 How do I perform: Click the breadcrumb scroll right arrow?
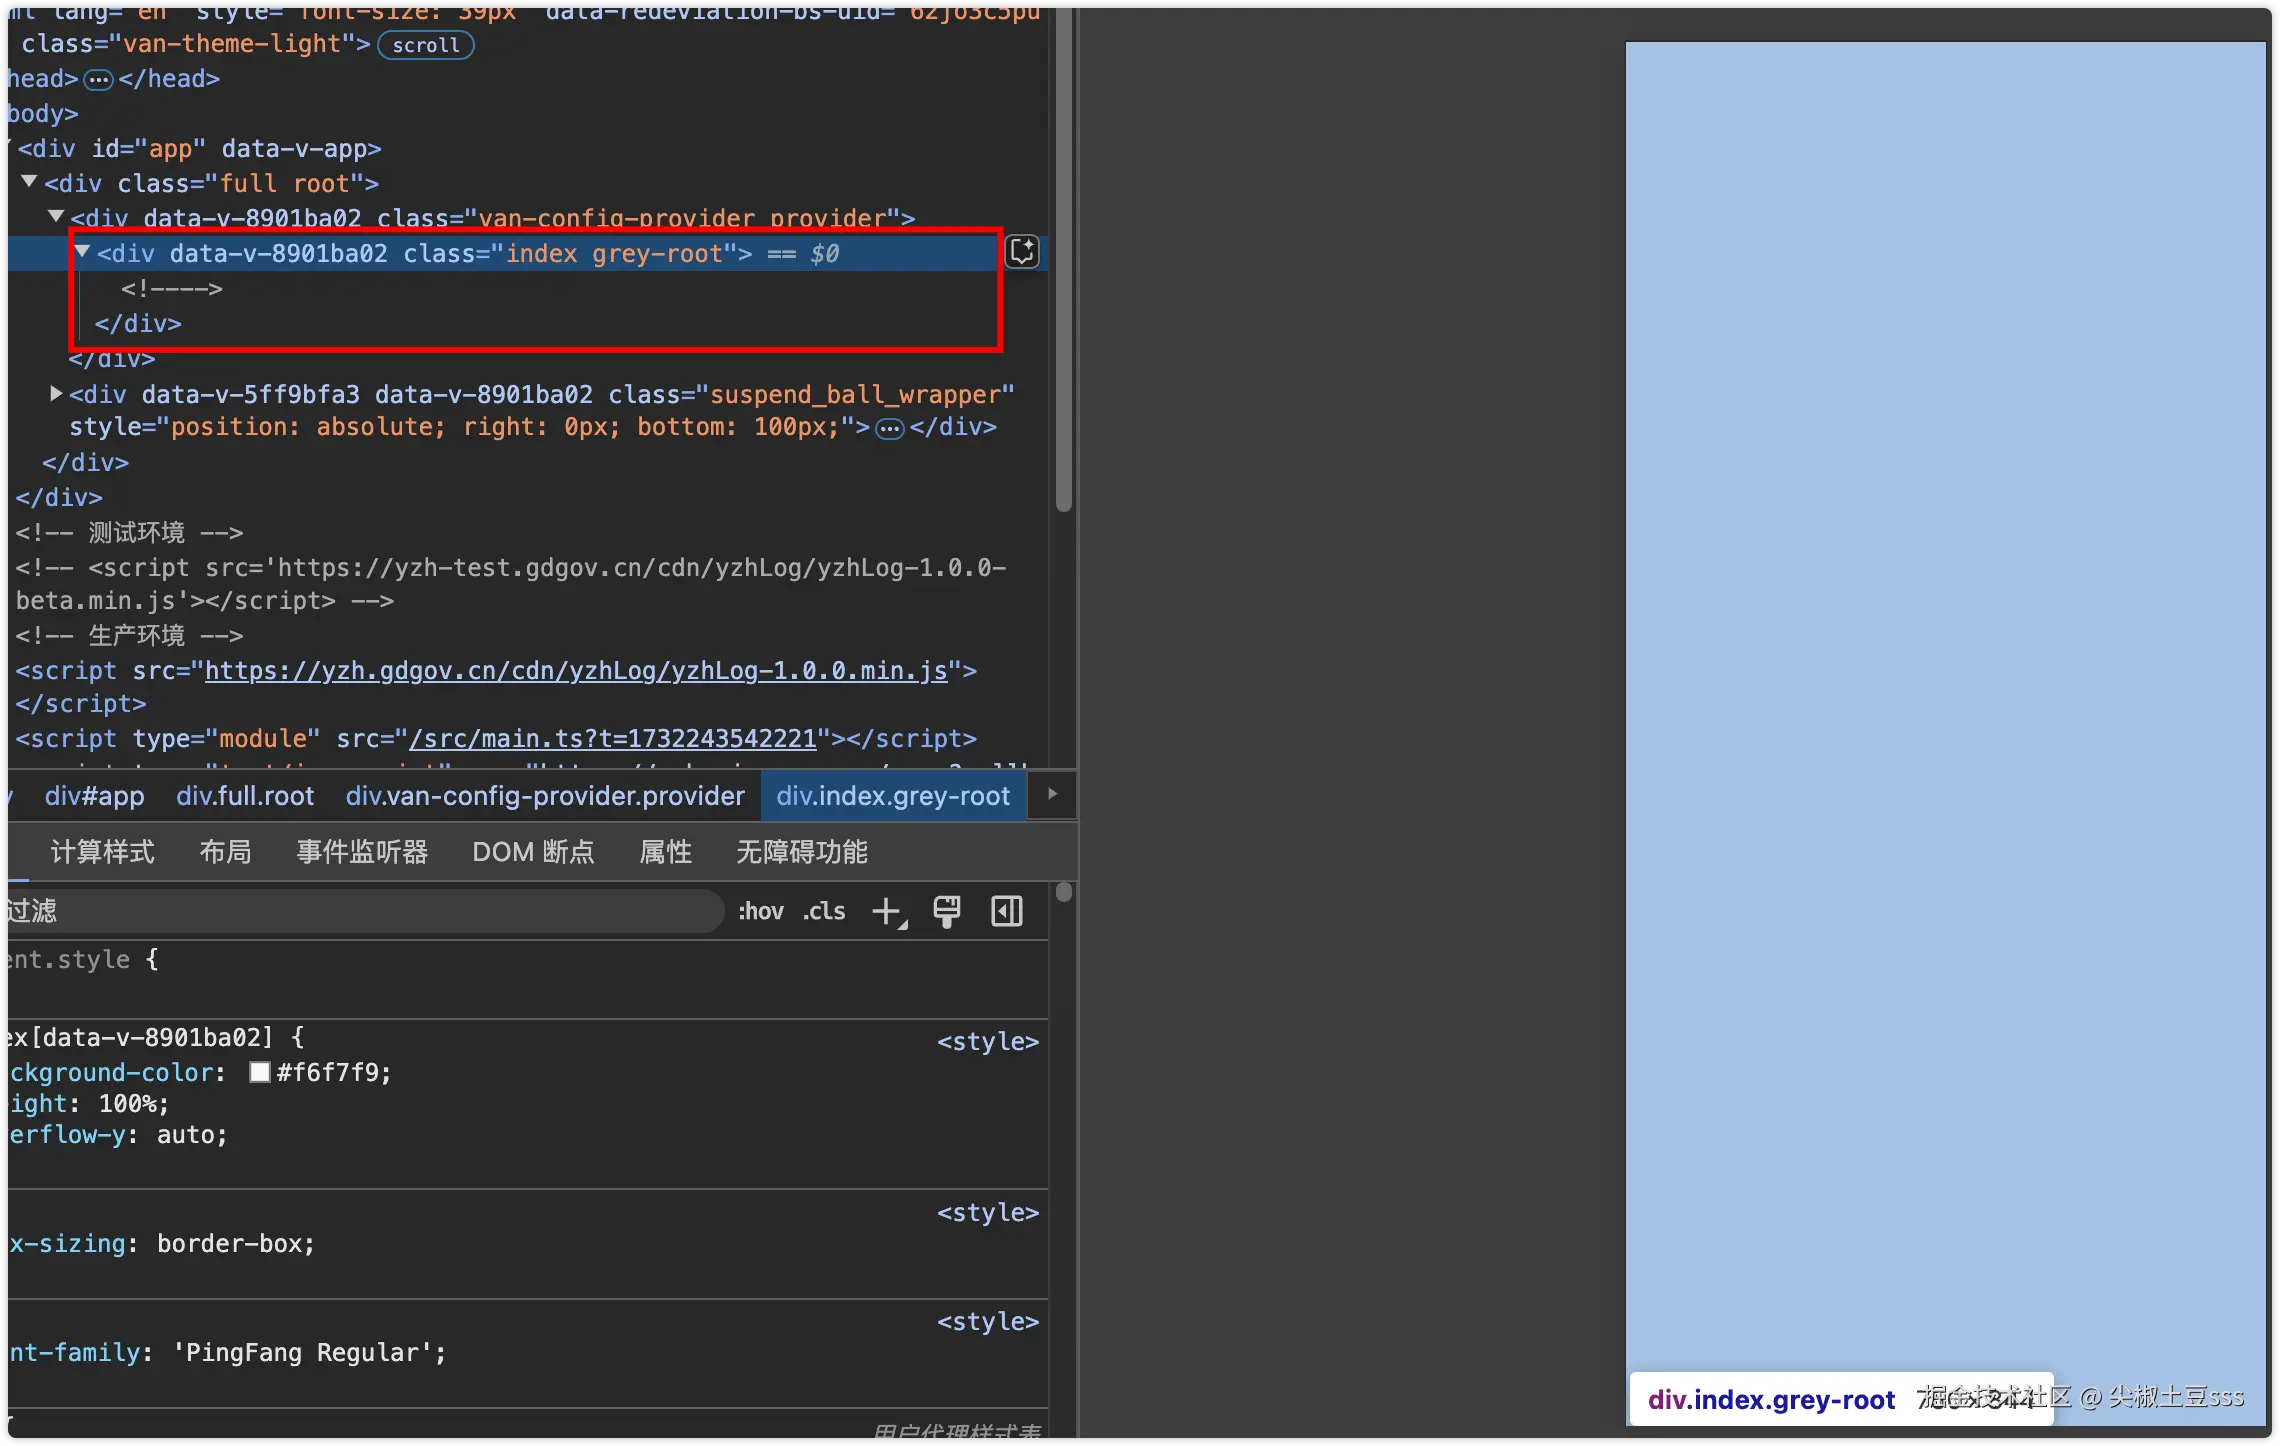coord(1052,795)
